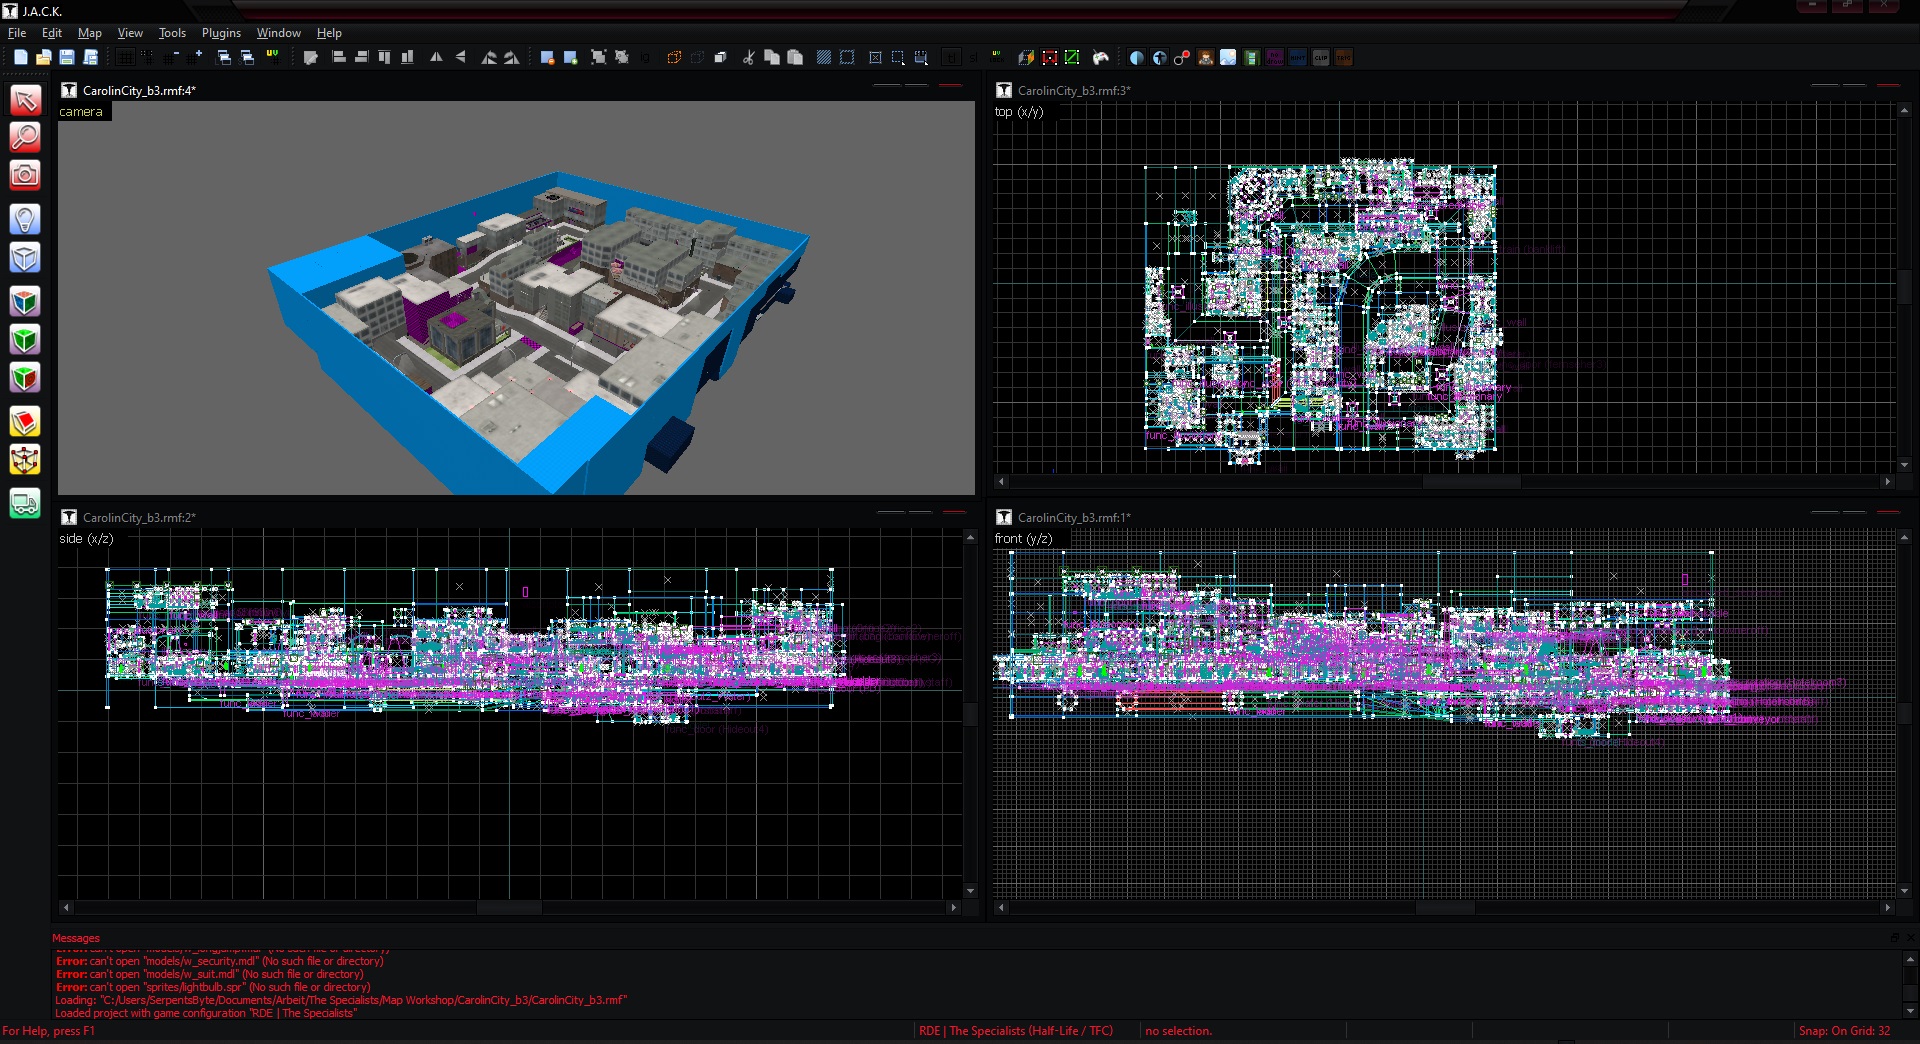Open the Path truck tool
This screenshot has height=1044, width=1920.
point(25,504)
